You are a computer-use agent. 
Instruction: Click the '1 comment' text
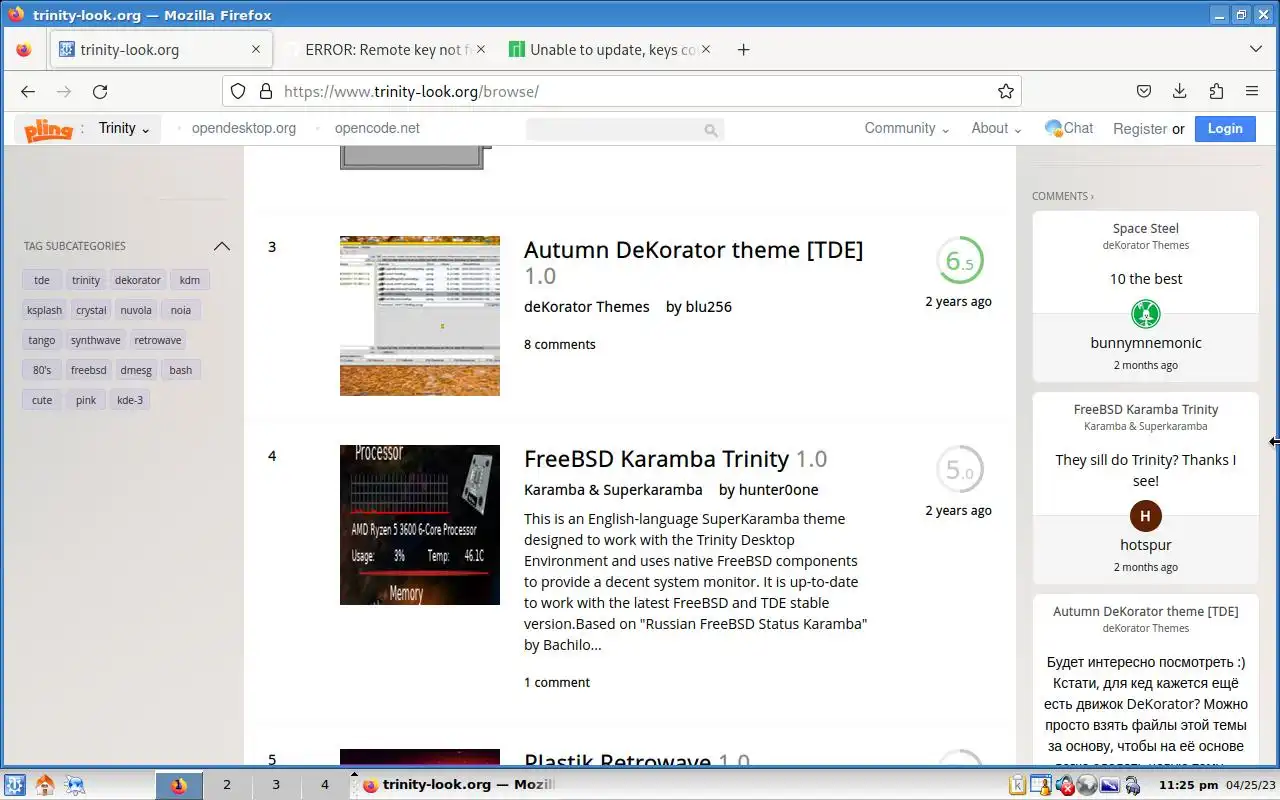pyautogui.click(x=557, y=682)
